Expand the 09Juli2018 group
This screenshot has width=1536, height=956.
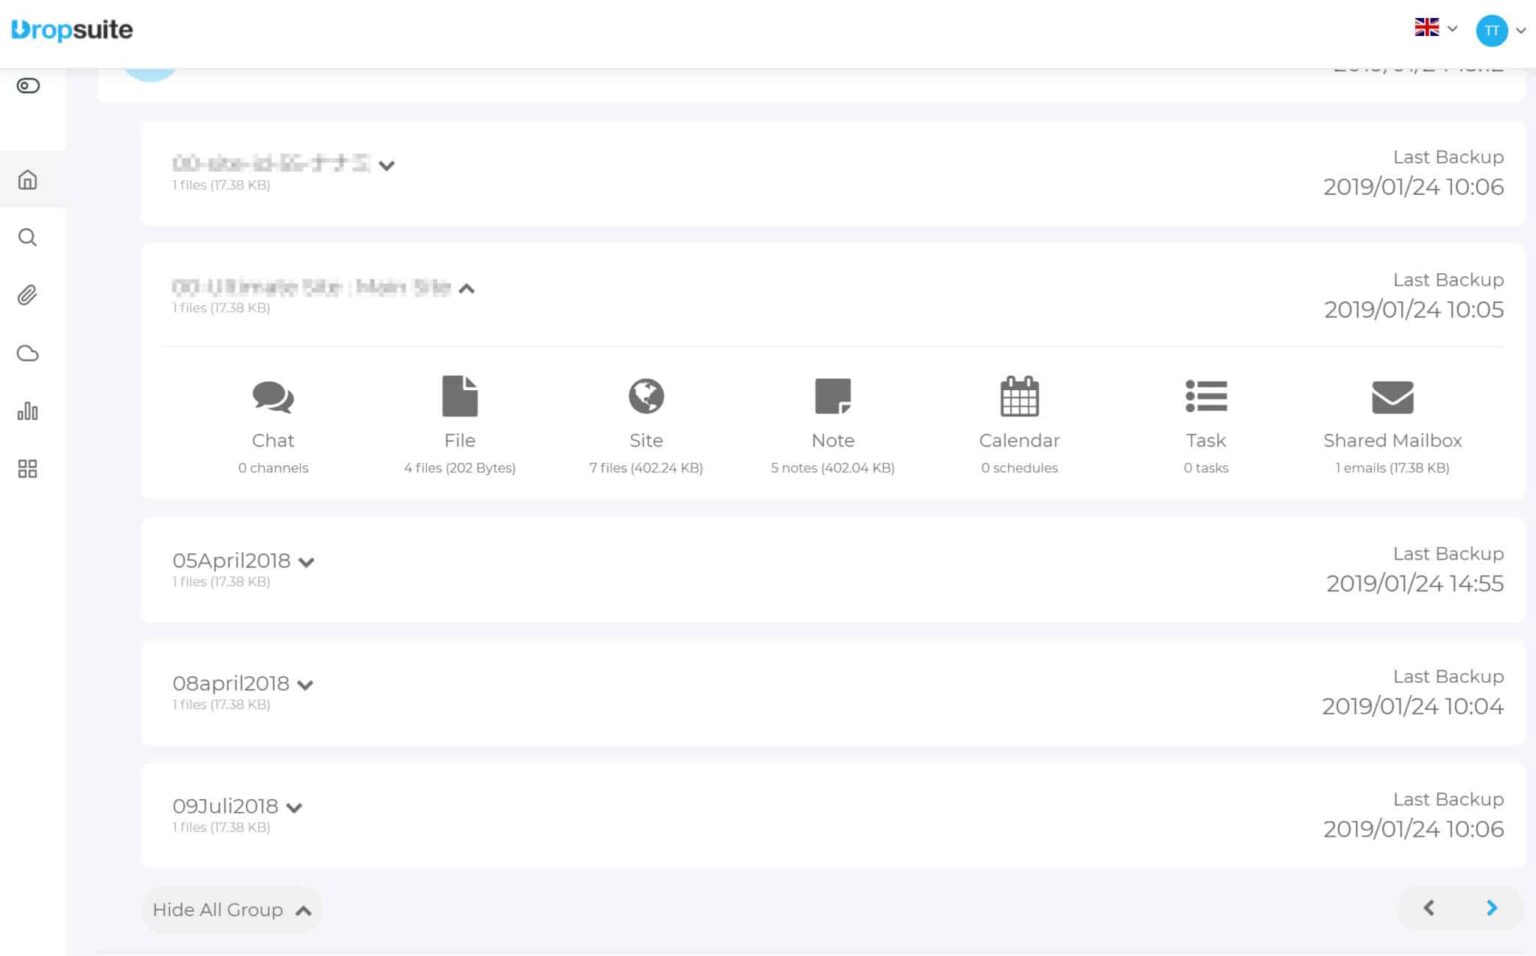coord(295,807)
